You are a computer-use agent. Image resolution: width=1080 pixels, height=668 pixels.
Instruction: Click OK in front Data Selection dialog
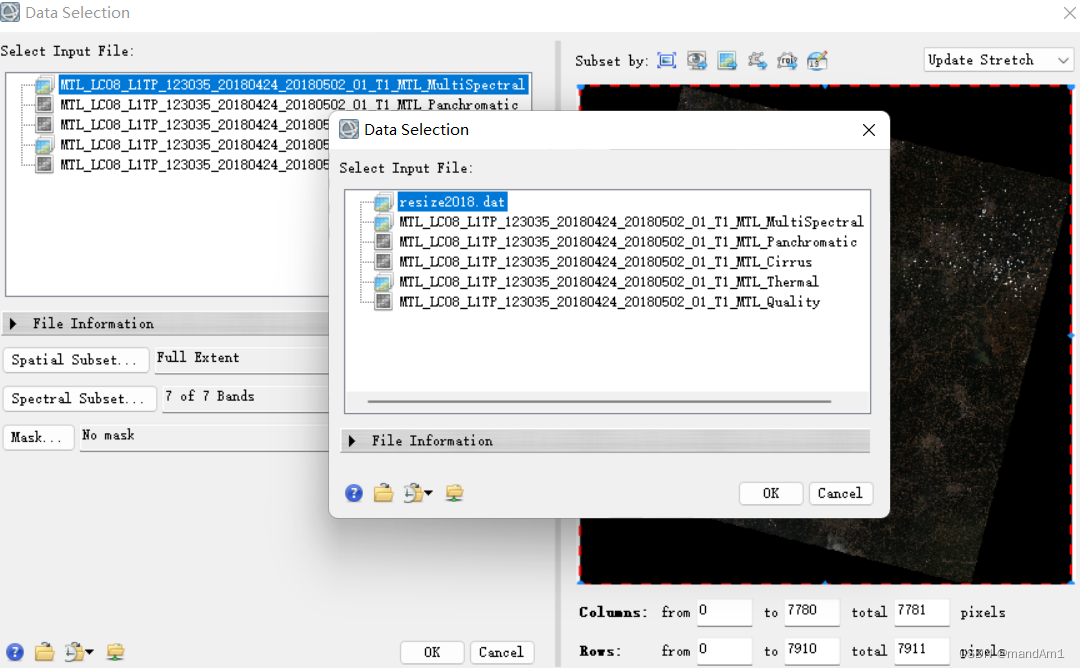coord(771,493)
